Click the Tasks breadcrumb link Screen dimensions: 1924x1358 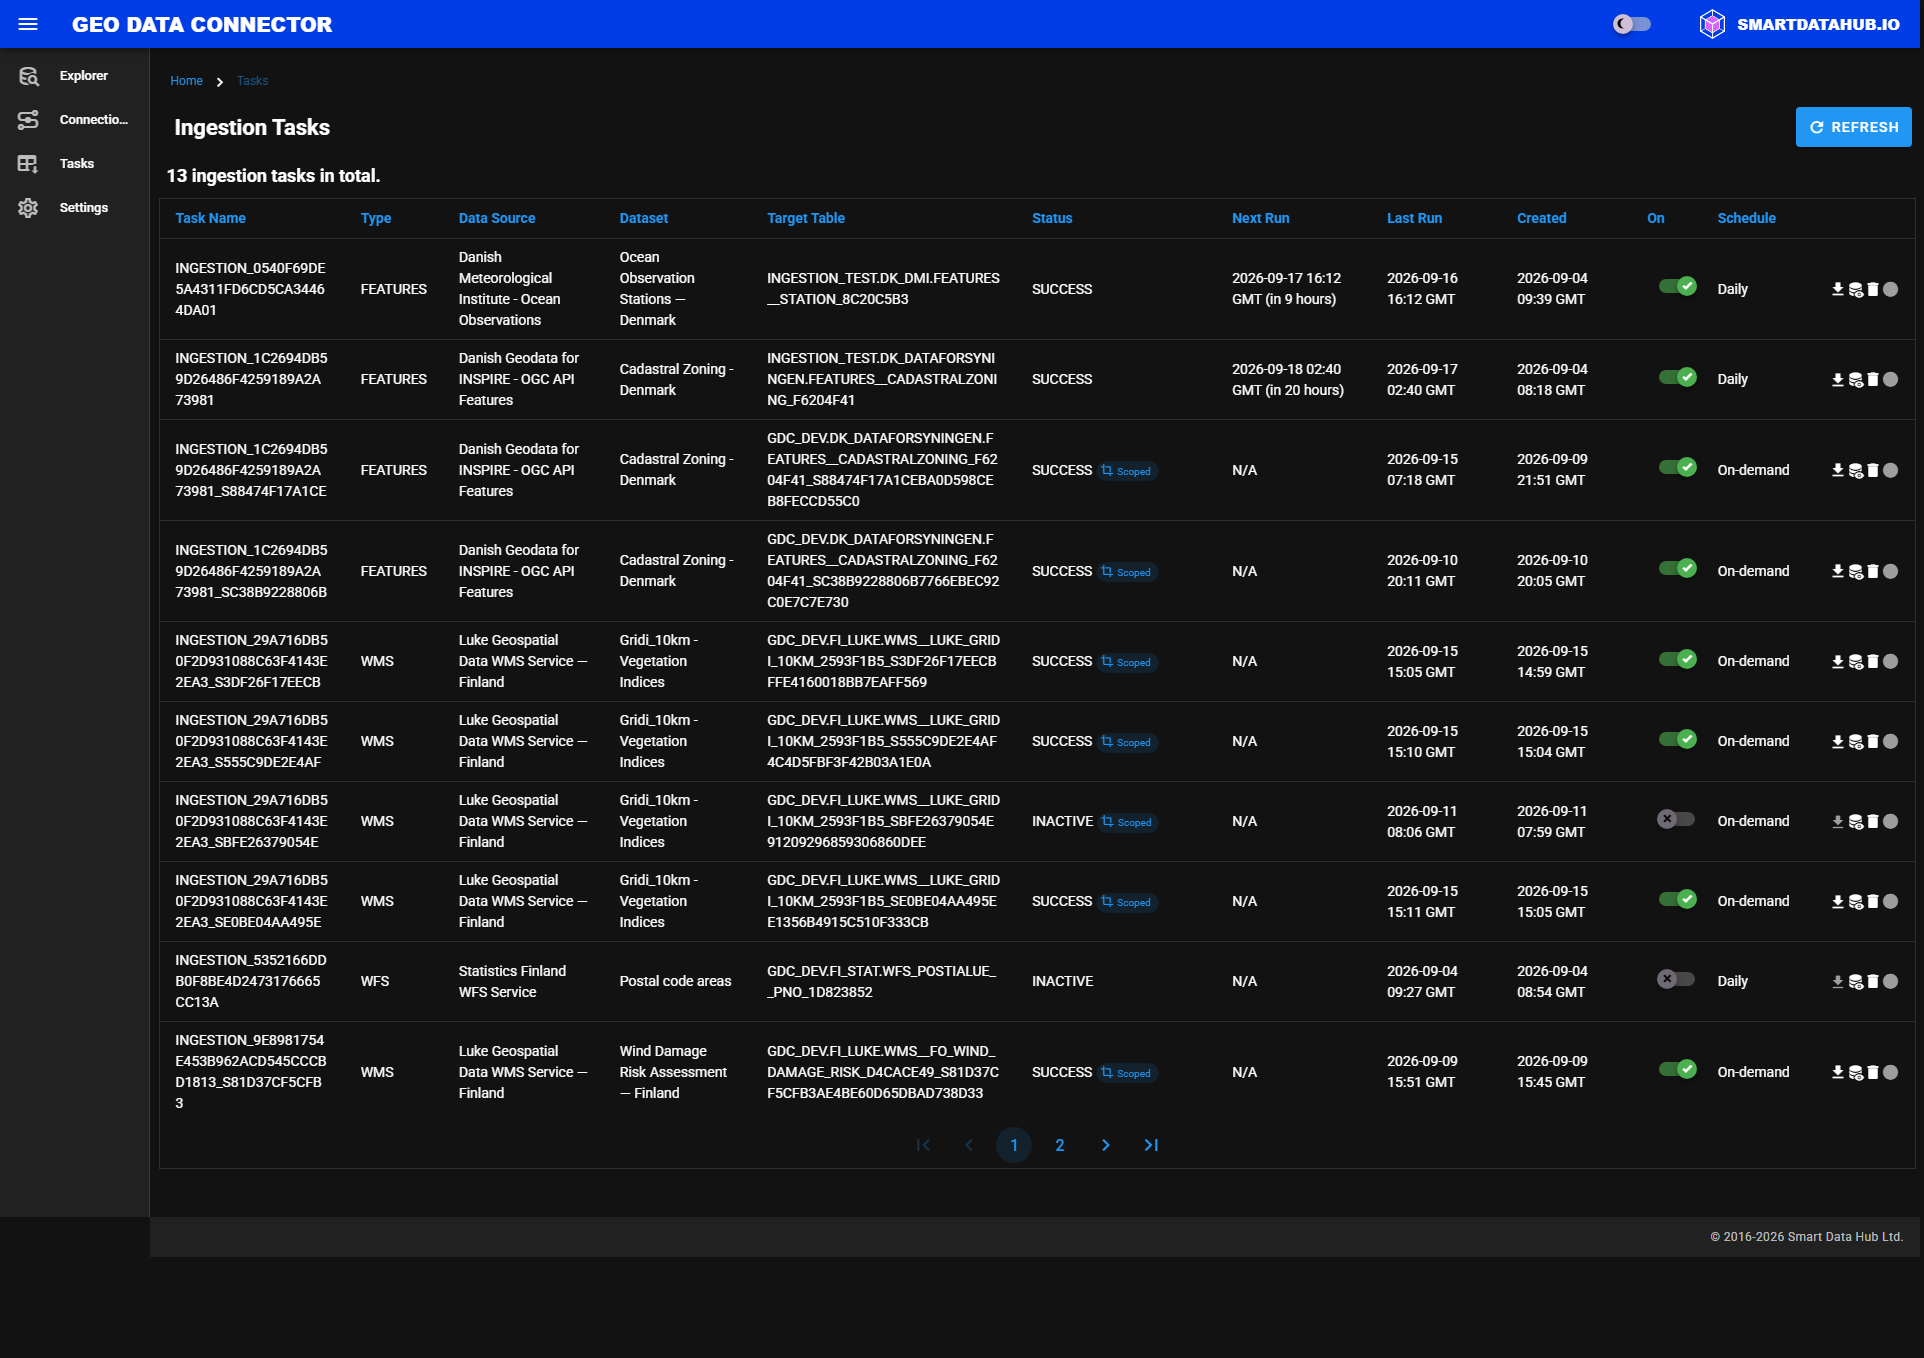coord(252,81)
